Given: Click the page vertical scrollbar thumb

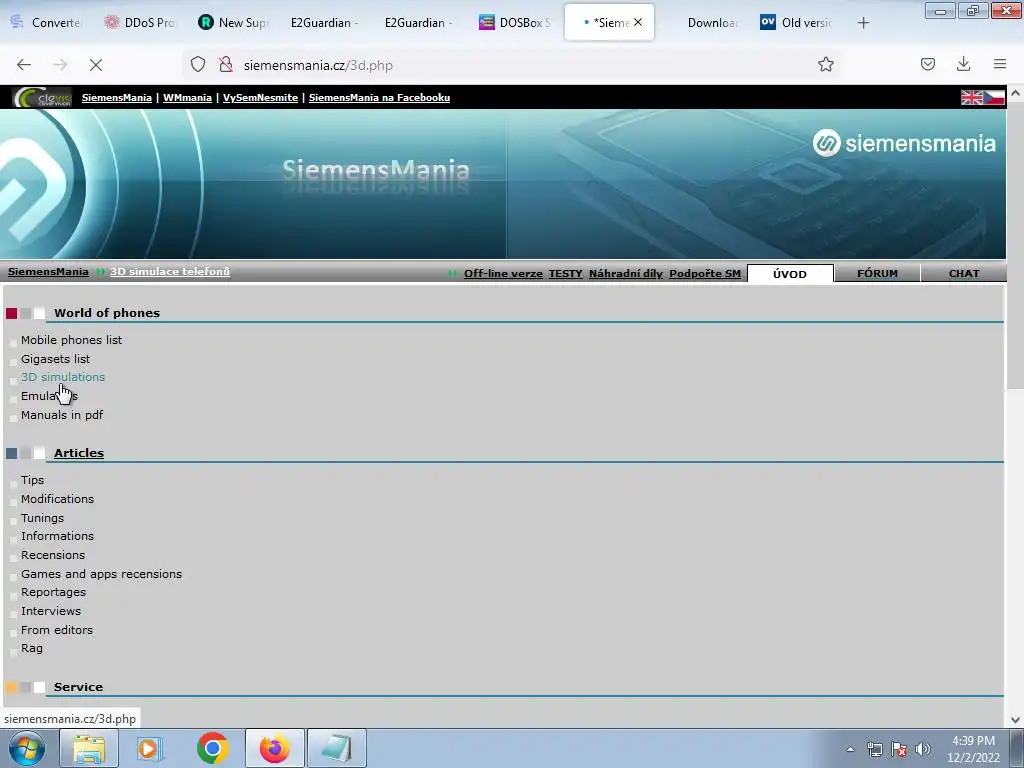Looking at the screenshot, I should 1015,248.
